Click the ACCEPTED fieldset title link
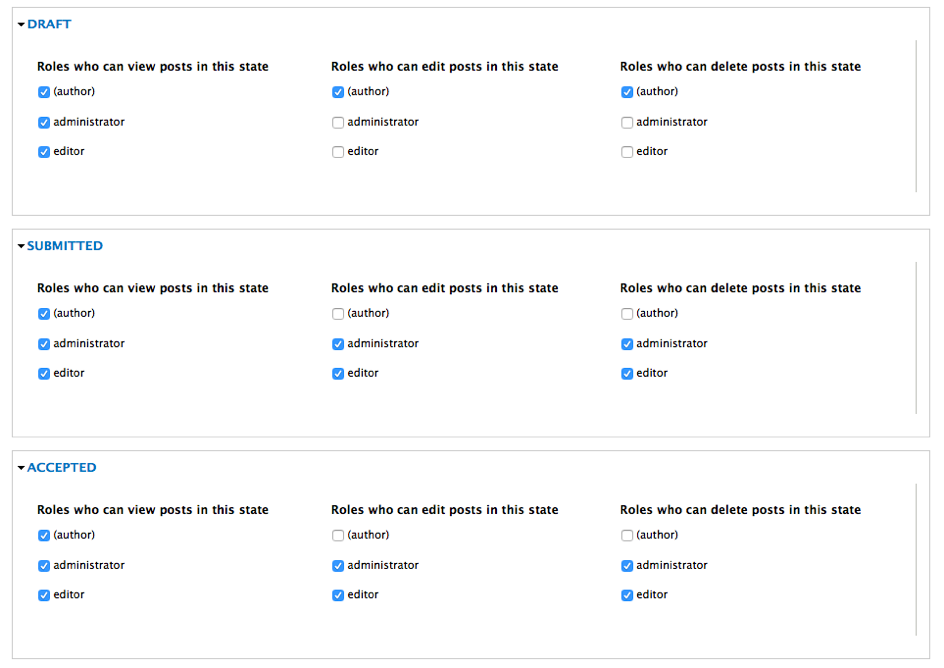The image size is (944, 668). pos(62,468)
